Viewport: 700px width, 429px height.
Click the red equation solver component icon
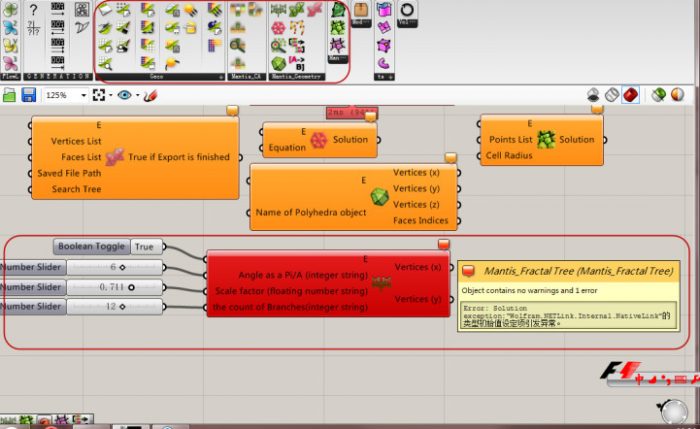click(318, 141)
